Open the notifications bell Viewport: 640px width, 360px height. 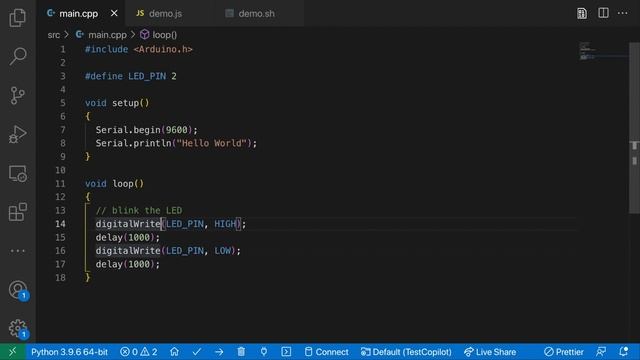[623, 351]
